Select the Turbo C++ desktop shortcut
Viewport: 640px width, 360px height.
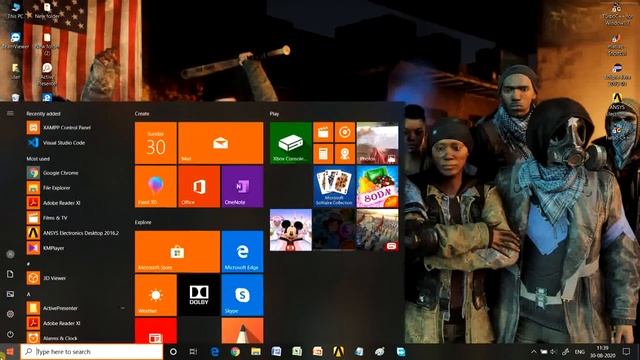(x=617, y=14)
